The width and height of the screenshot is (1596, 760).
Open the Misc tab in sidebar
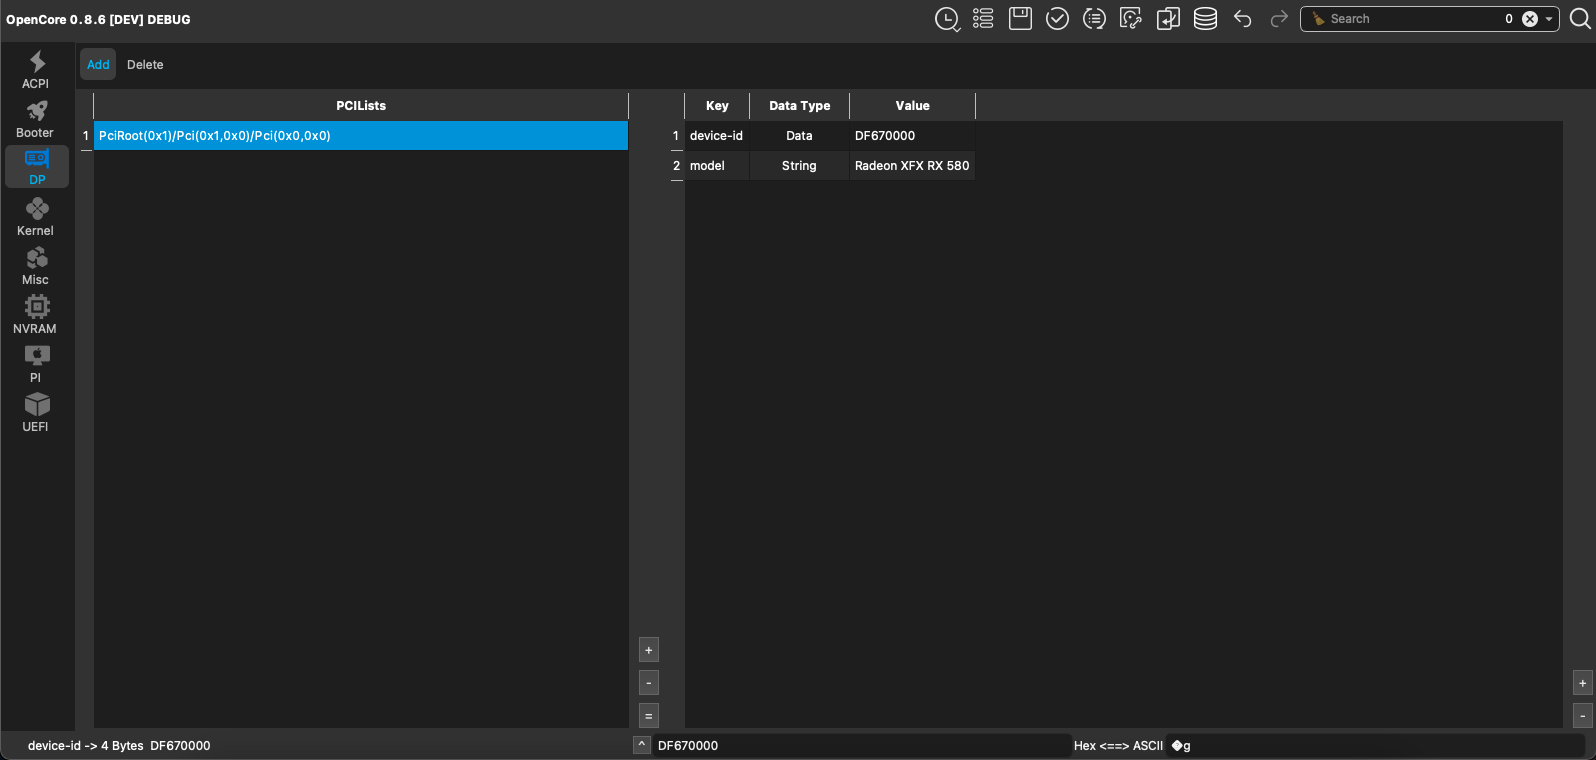pyautogui.click(x=36, y=266)
